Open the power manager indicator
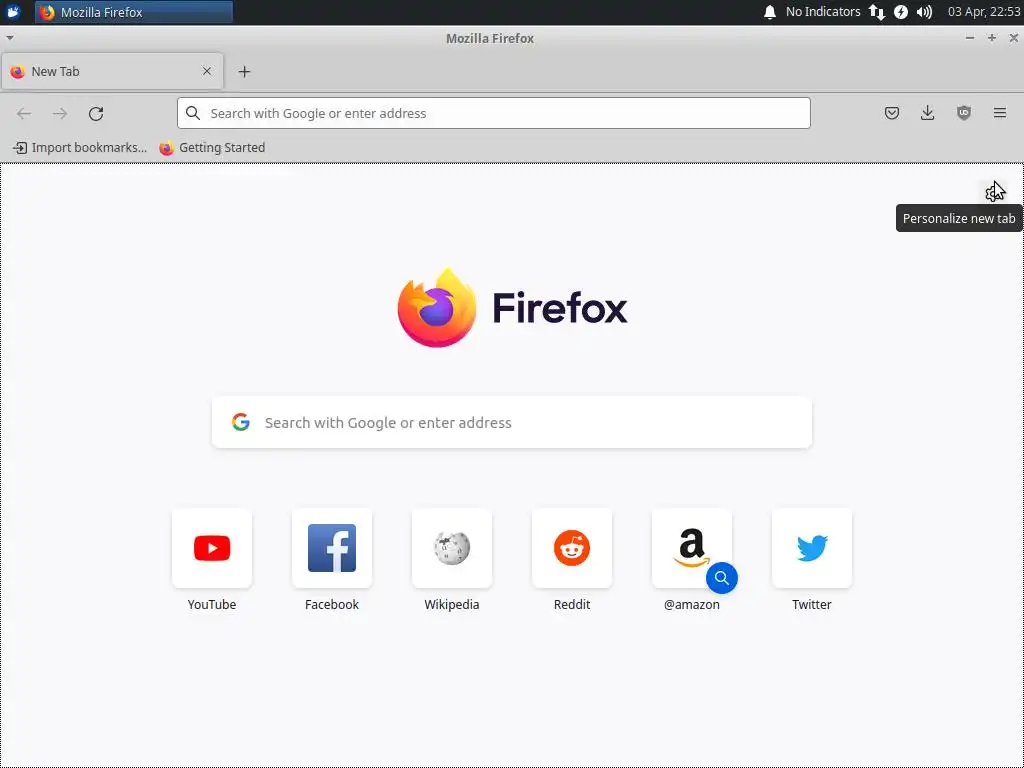This screenshot has width=1024, height=768. (901, 12)
